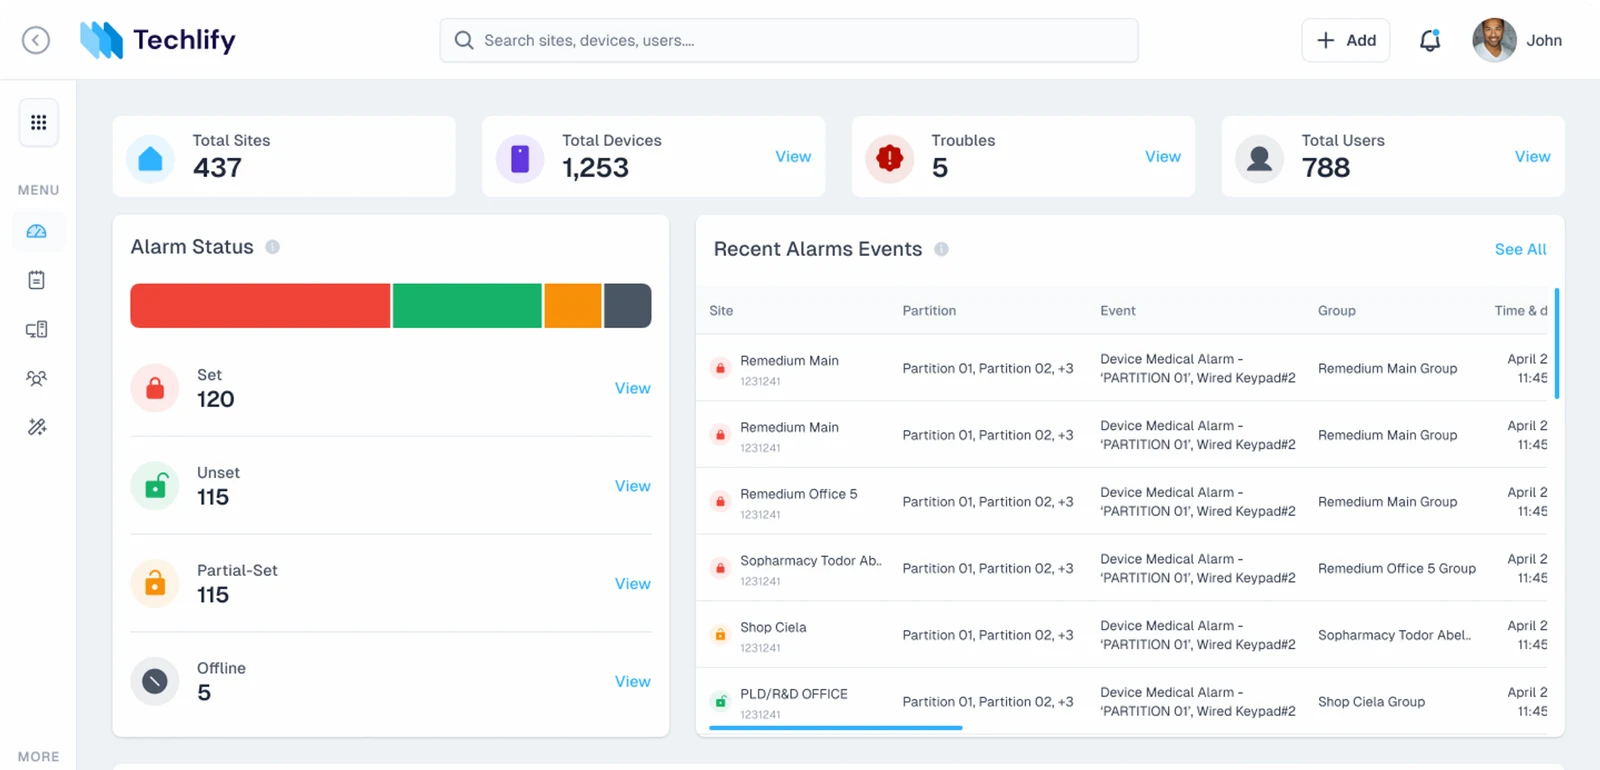Click the Partition column header
Screen dimensions: 1600x770
(929, 311)
